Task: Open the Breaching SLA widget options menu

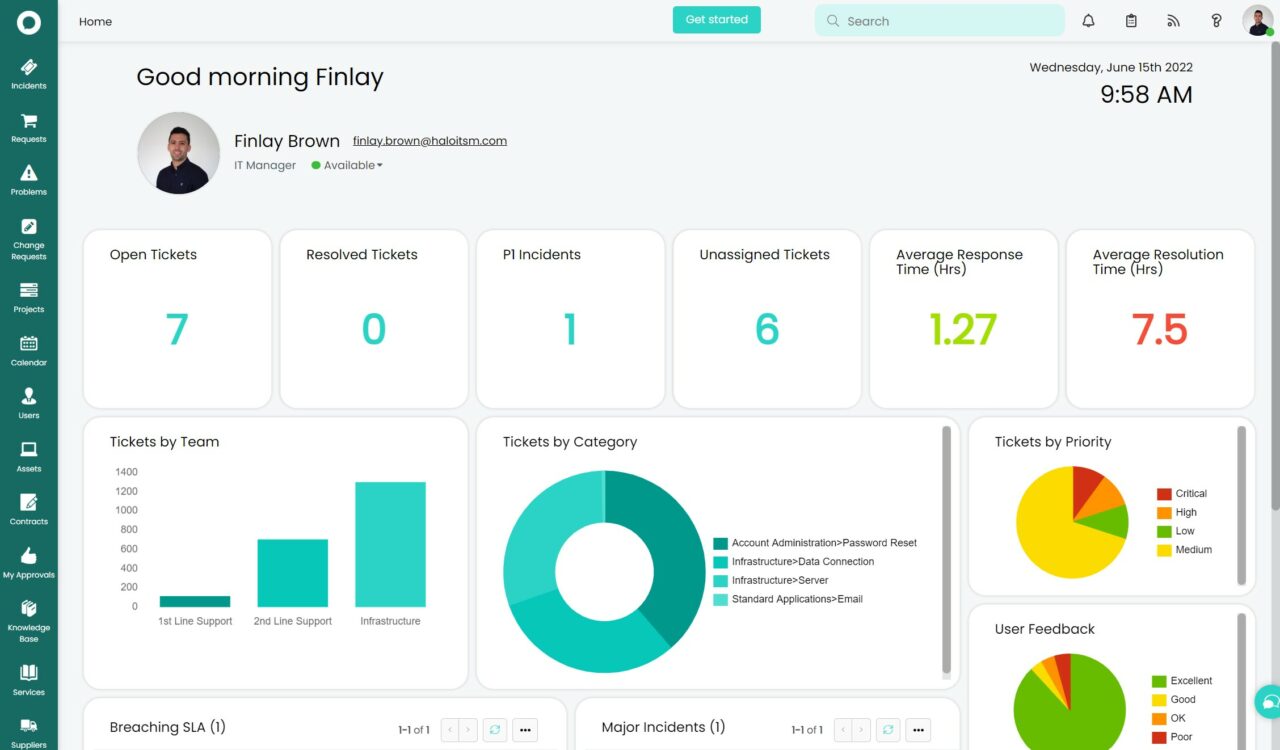Action: (525, 730)
